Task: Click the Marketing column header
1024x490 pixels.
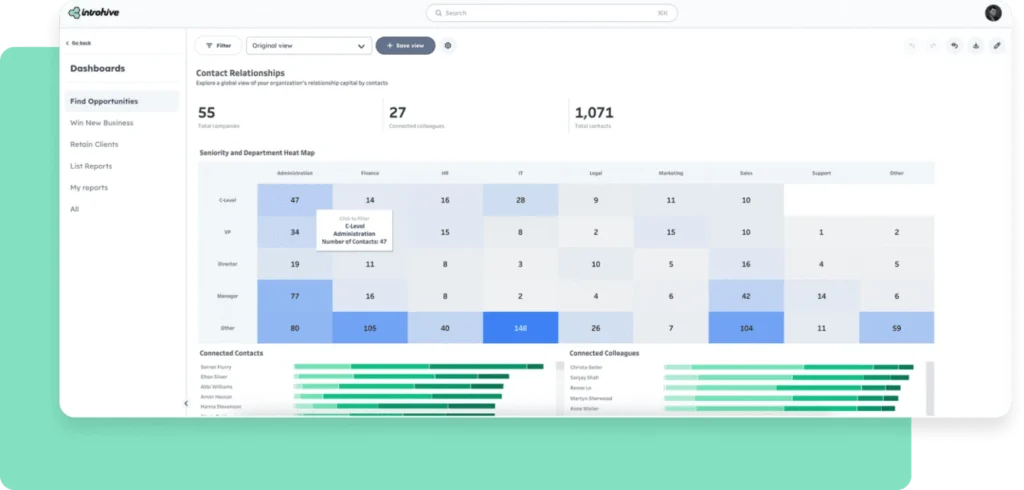Action: (671, 173)
